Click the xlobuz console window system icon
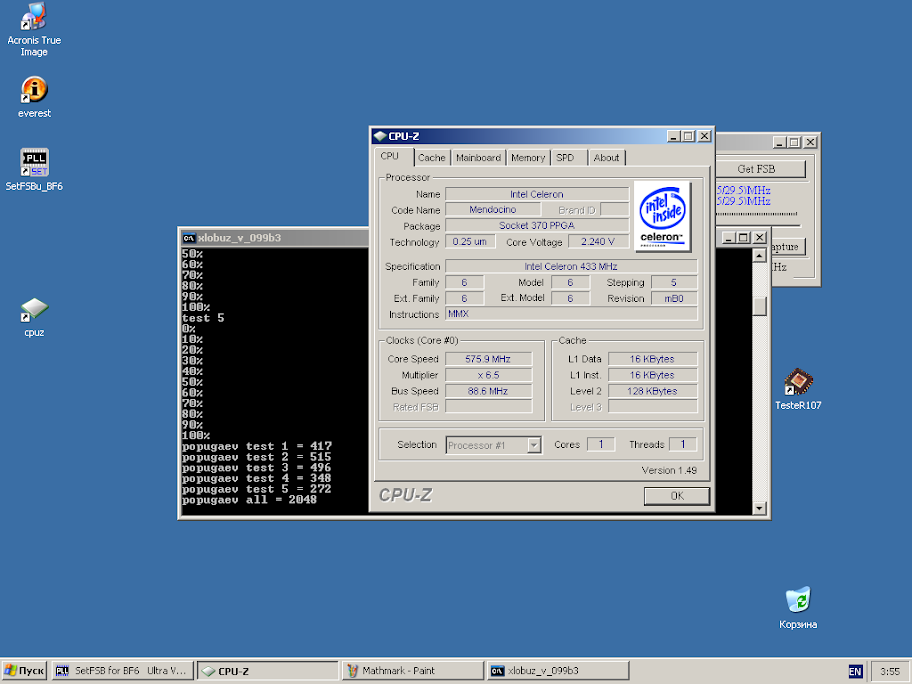Viewport: 912px width, 684px height. click(x=189, y=238)
